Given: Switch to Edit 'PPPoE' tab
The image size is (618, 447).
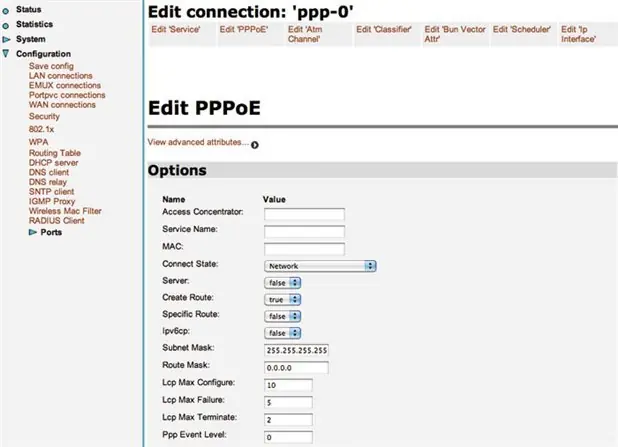Looking at the screenshot, I should [244, 30].
